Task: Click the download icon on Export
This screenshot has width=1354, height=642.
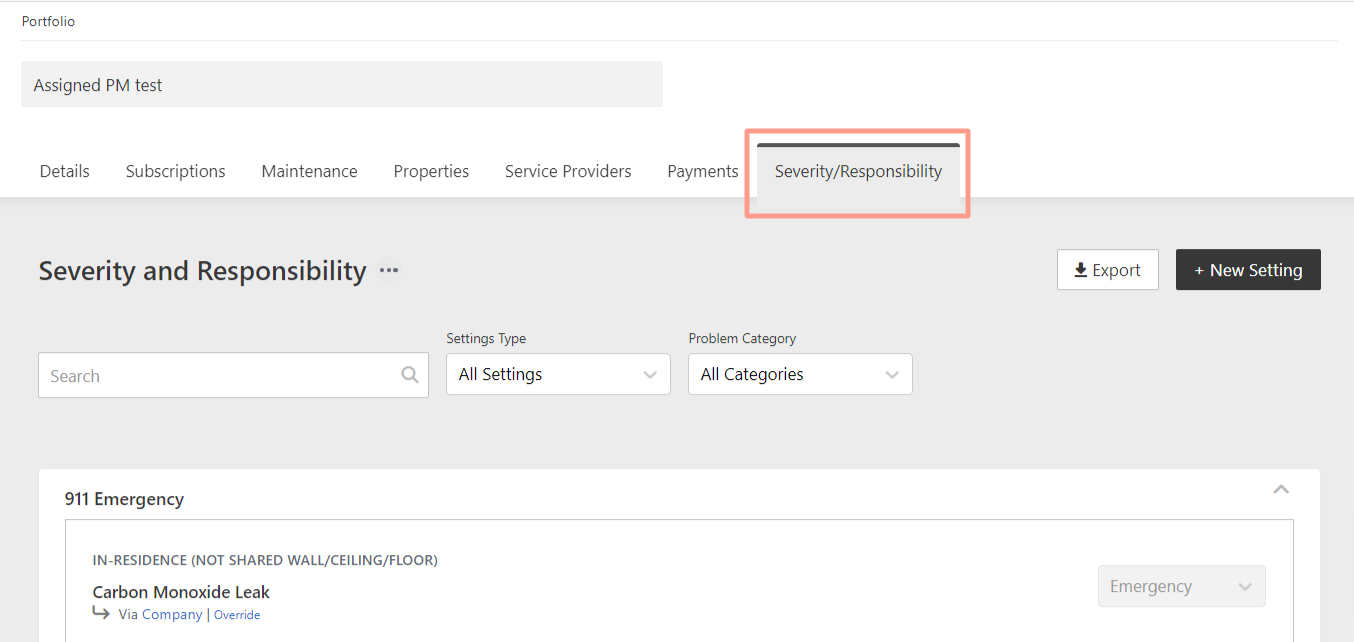Action: point(1081,270)
